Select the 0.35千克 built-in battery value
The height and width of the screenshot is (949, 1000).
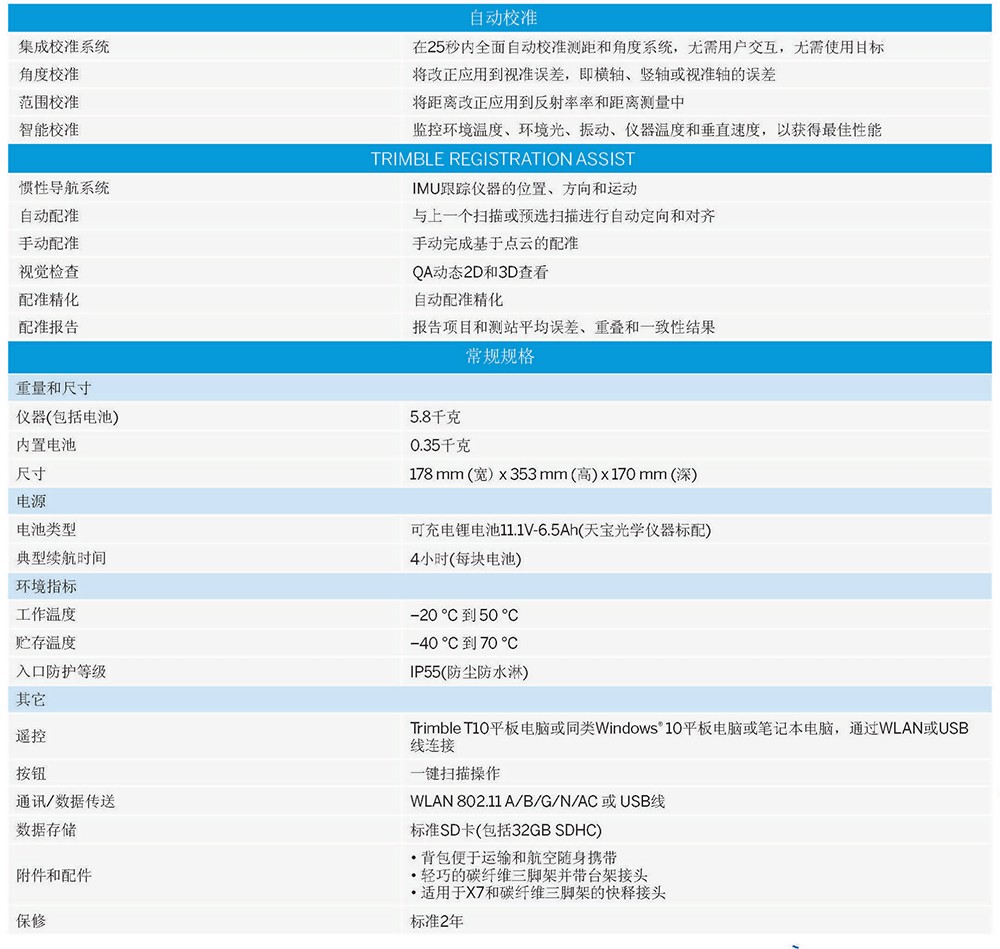point(440,445)
